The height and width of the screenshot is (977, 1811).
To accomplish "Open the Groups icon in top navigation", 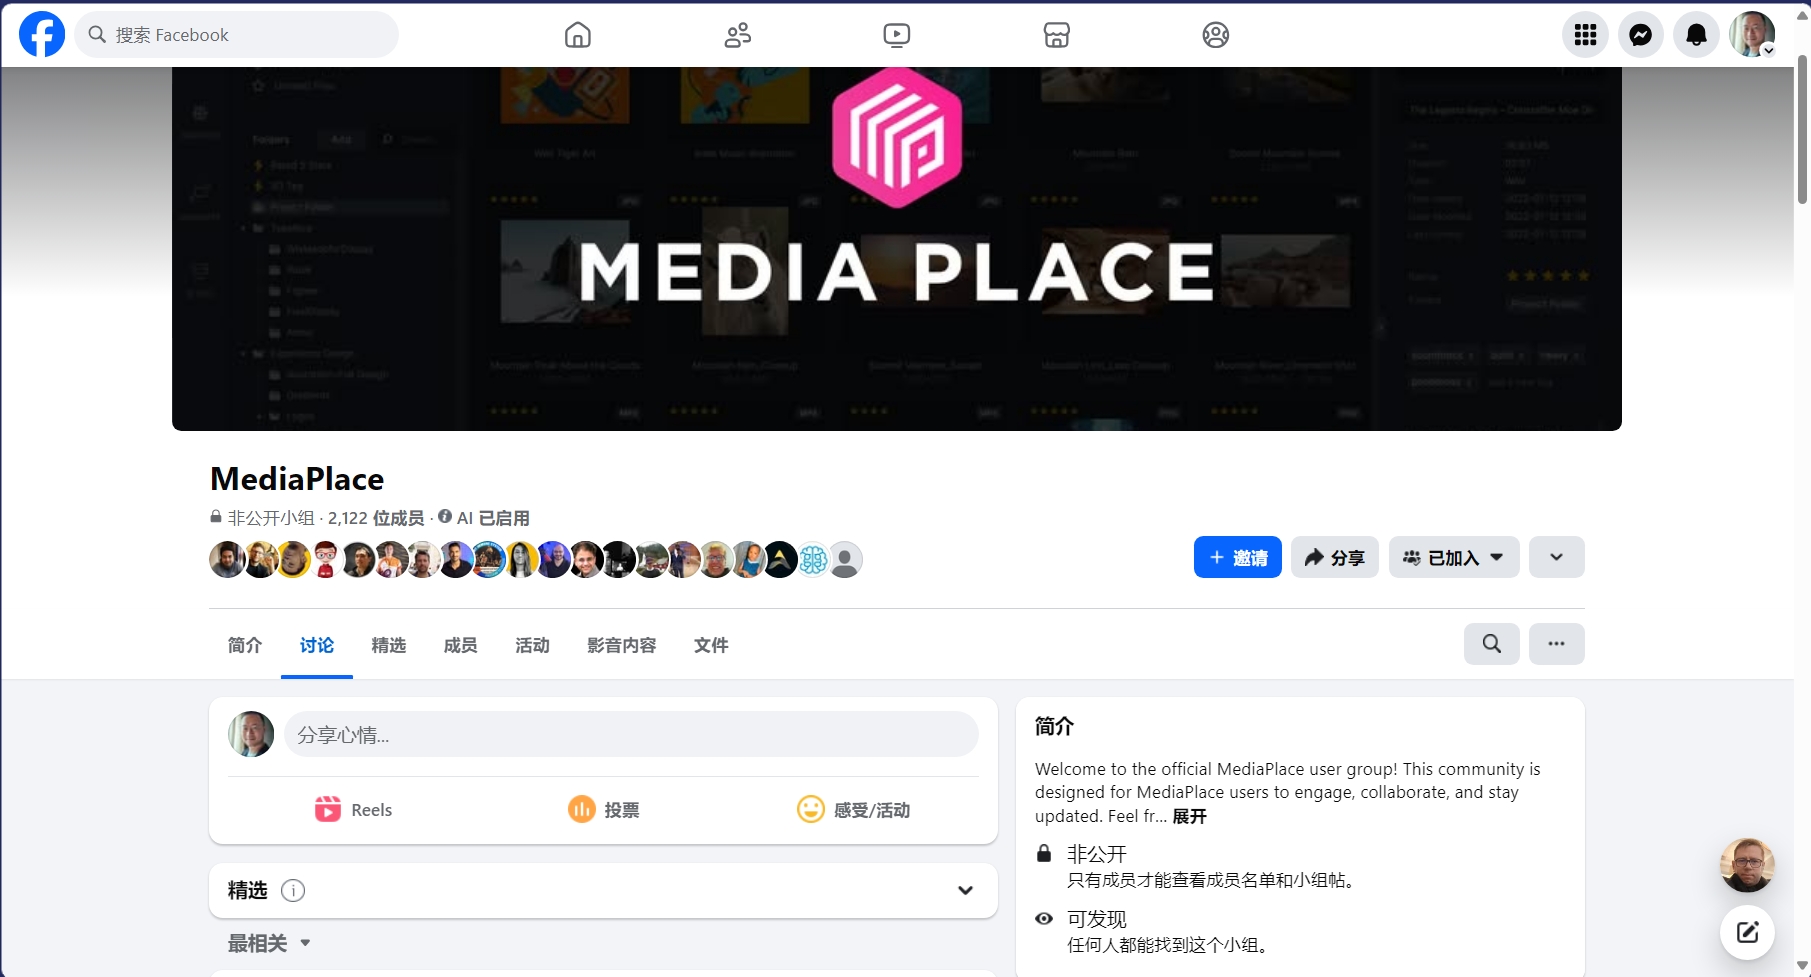I will (x=1215, y=35).
